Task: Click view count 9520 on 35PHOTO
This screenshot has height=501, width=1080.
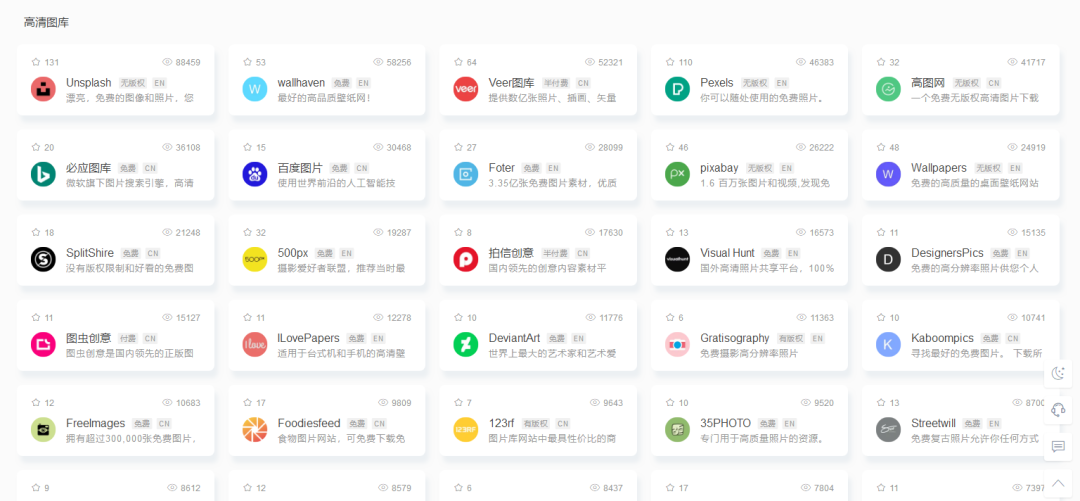Action: click(824, 402)
